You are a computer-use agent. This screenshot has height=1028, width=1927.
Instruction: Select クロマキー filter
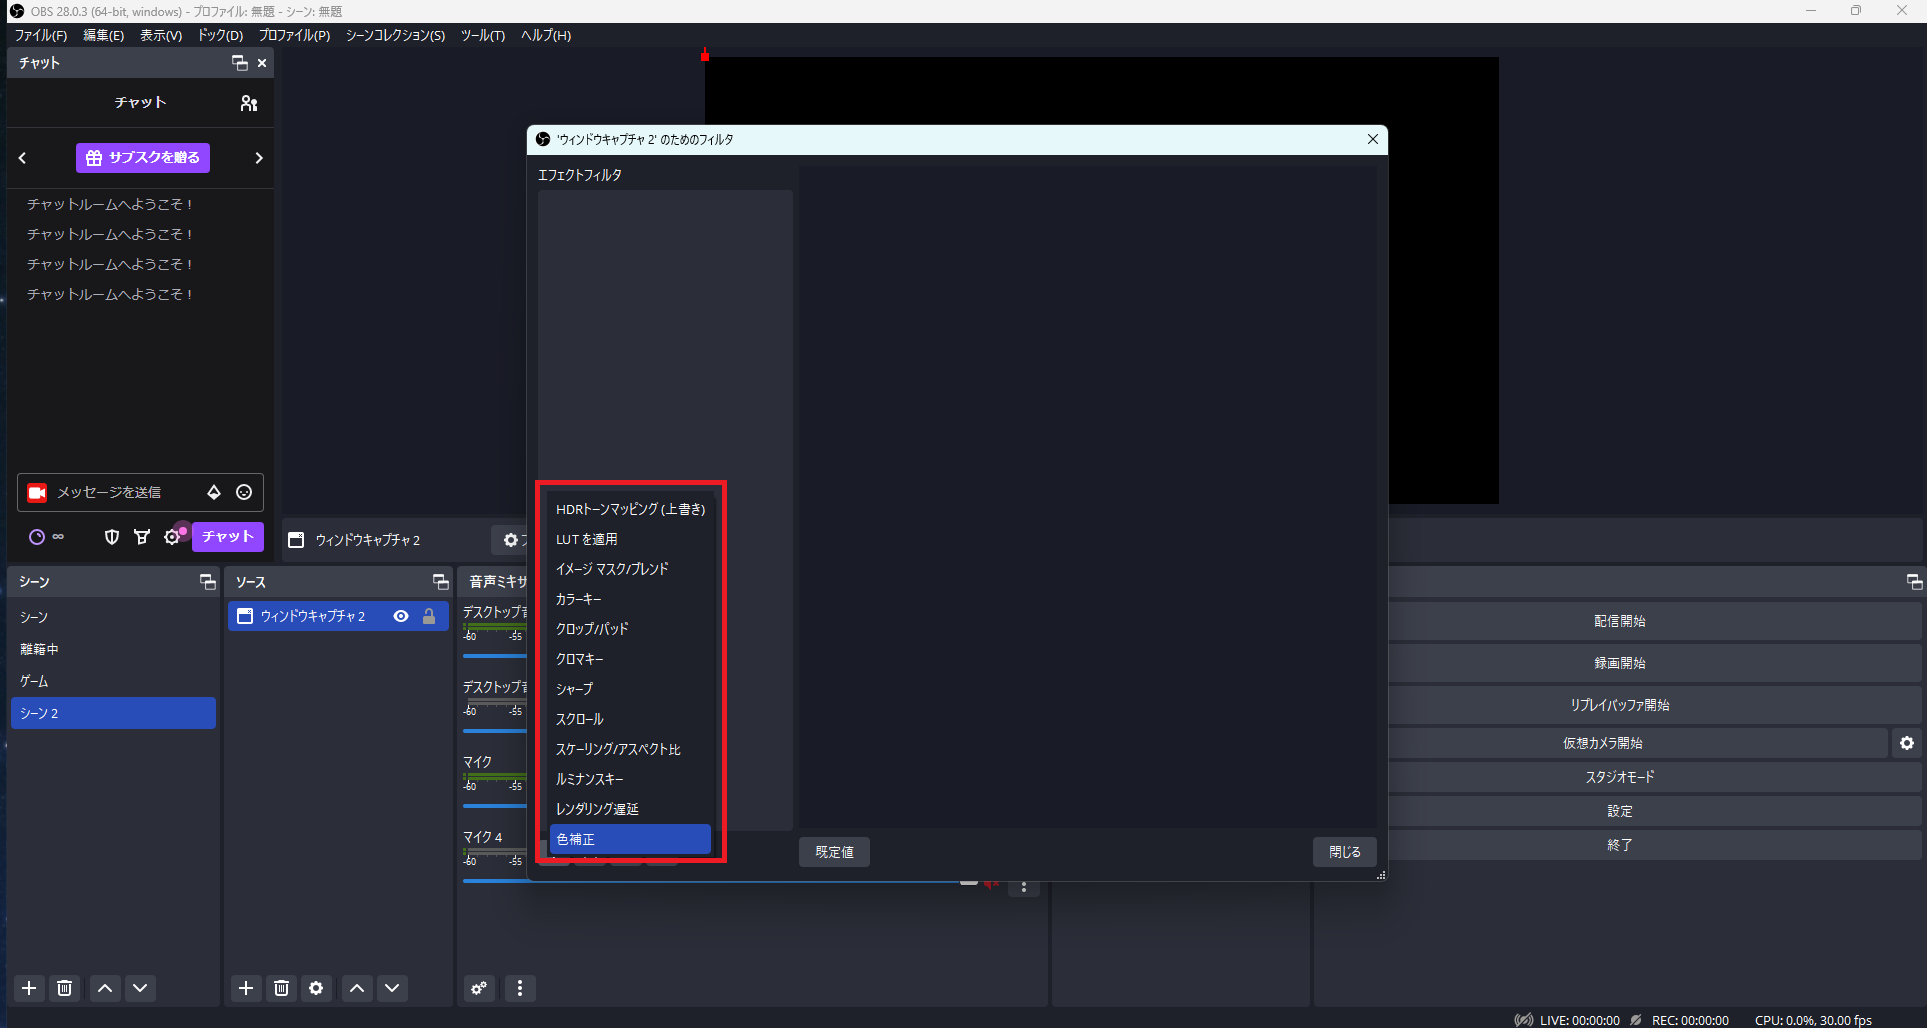click(630, 659)
